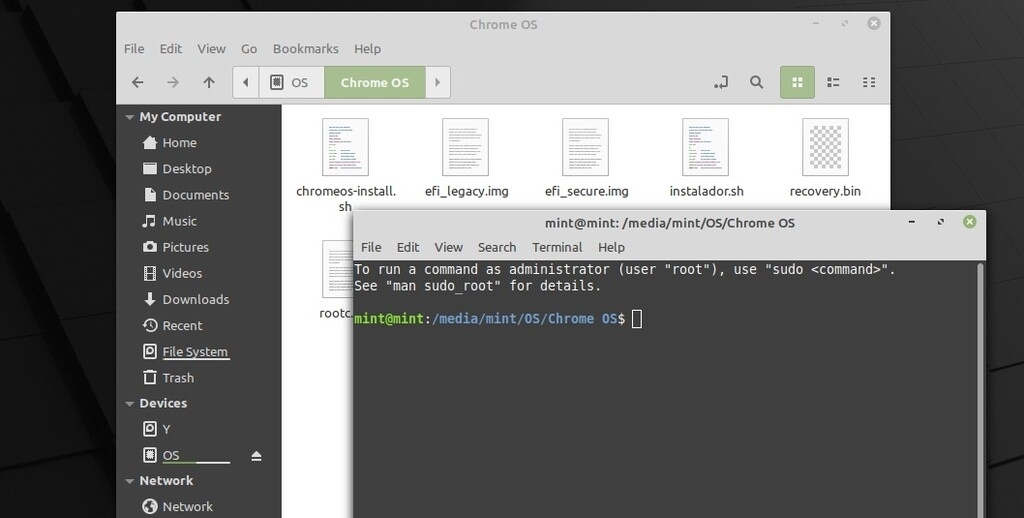
Task: Select the efi_secure.img file
Action: pos(586,158)
